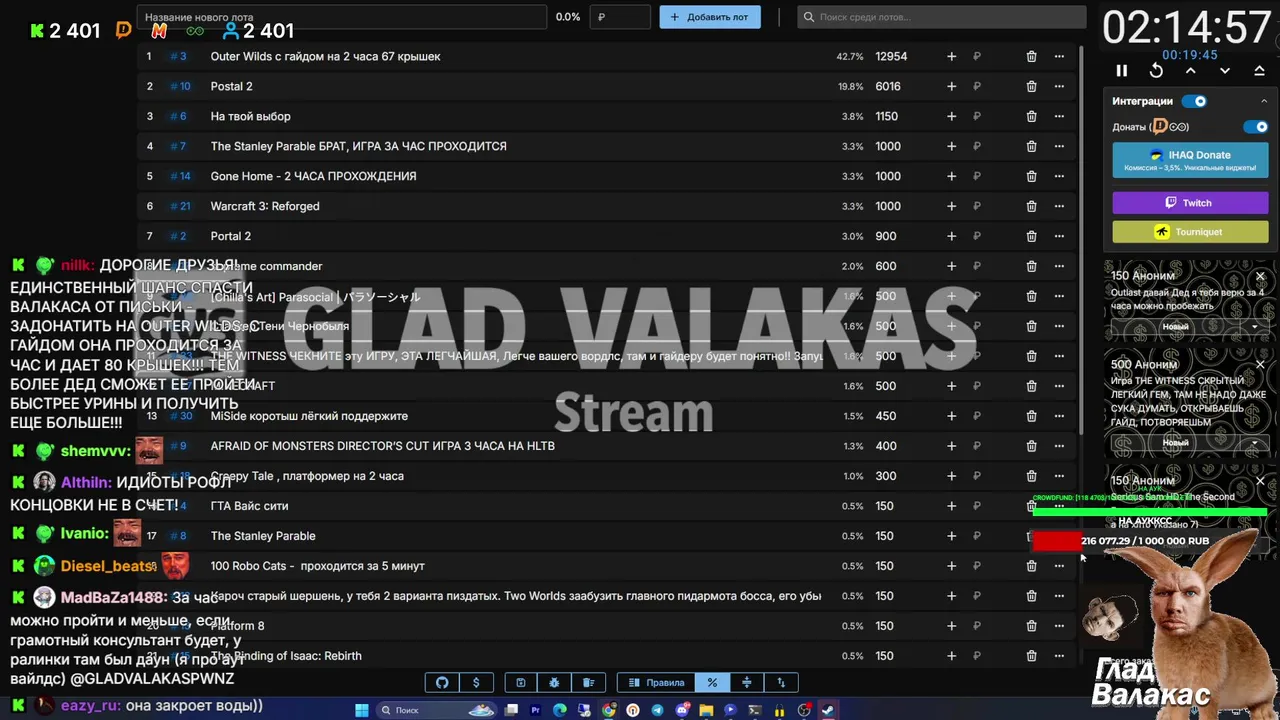Image resolution: width=1280 pixels, height=720 pixels.
Task: Delete the На твой выбор lot
Action: coord(1031,117)
